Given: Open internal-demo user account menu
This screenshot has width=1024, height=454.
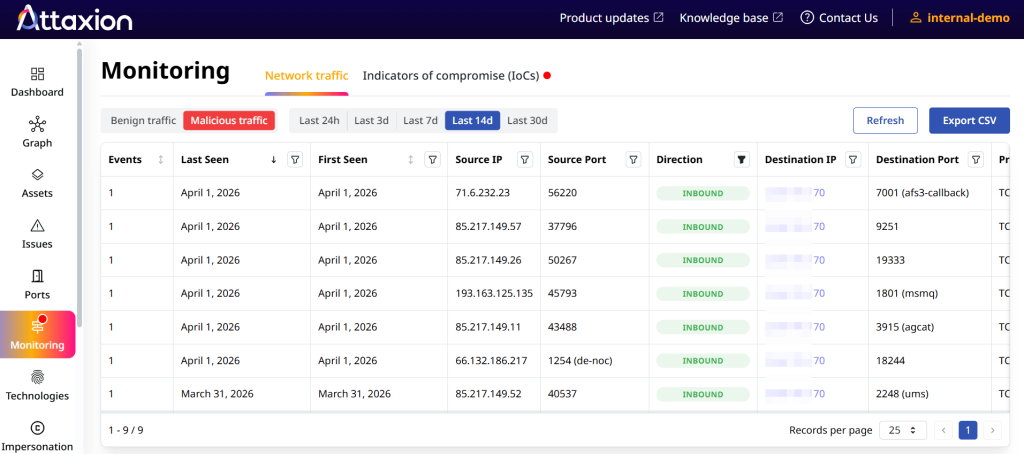Looking at the screenshot, I should click(960, 18).
